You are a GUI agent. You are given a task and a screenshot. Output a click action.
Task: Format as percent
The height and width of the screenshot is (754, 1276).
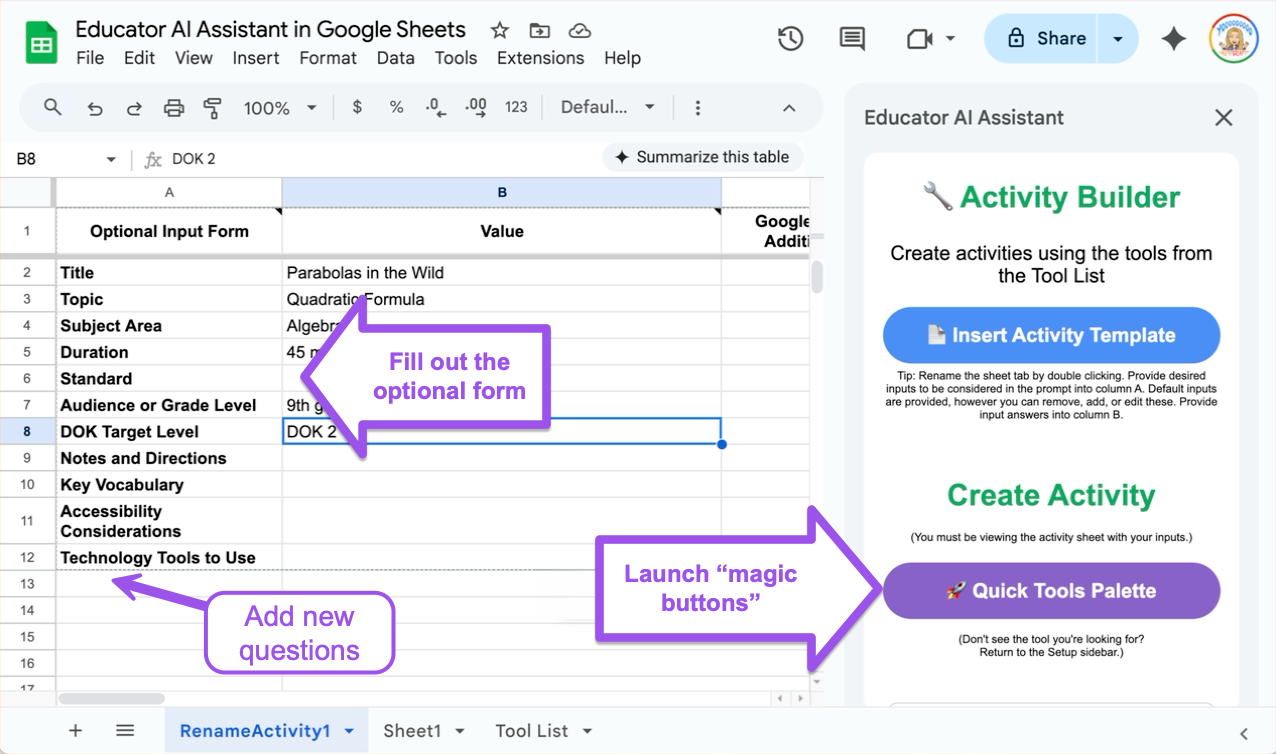396,107
